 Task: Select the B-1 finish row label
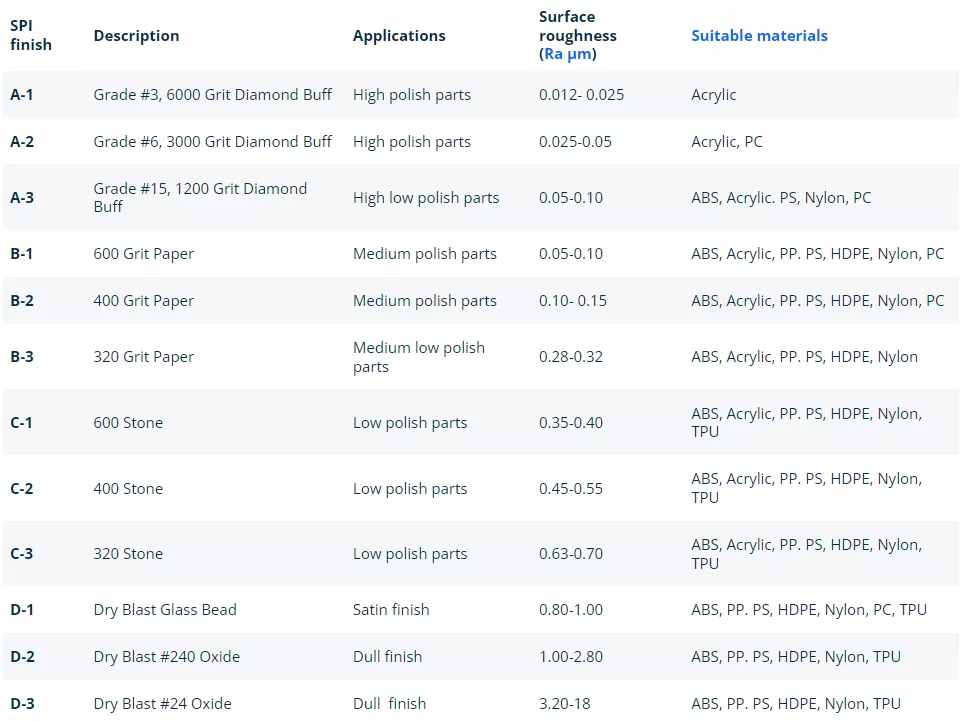coord(22,254)
